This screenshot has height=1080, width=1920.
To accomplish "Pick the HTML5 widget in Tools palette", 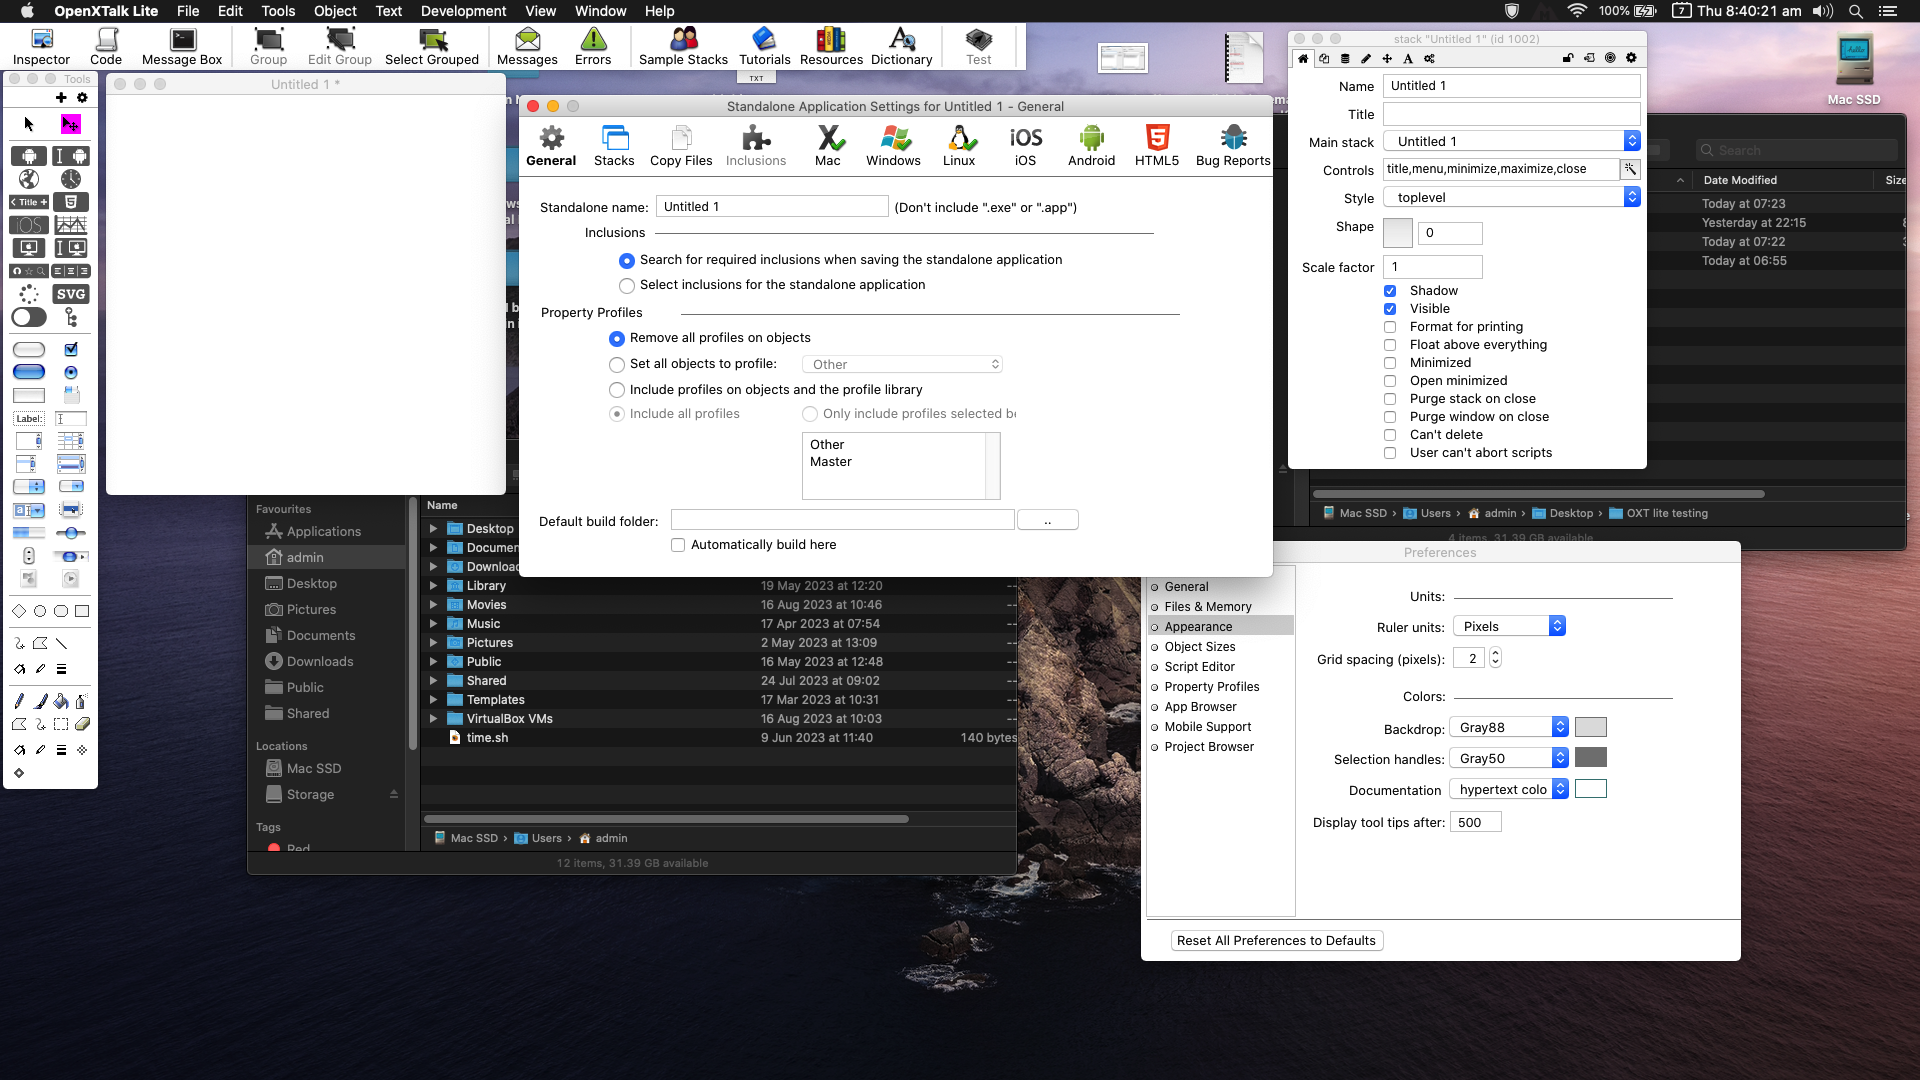I will 71,202.
